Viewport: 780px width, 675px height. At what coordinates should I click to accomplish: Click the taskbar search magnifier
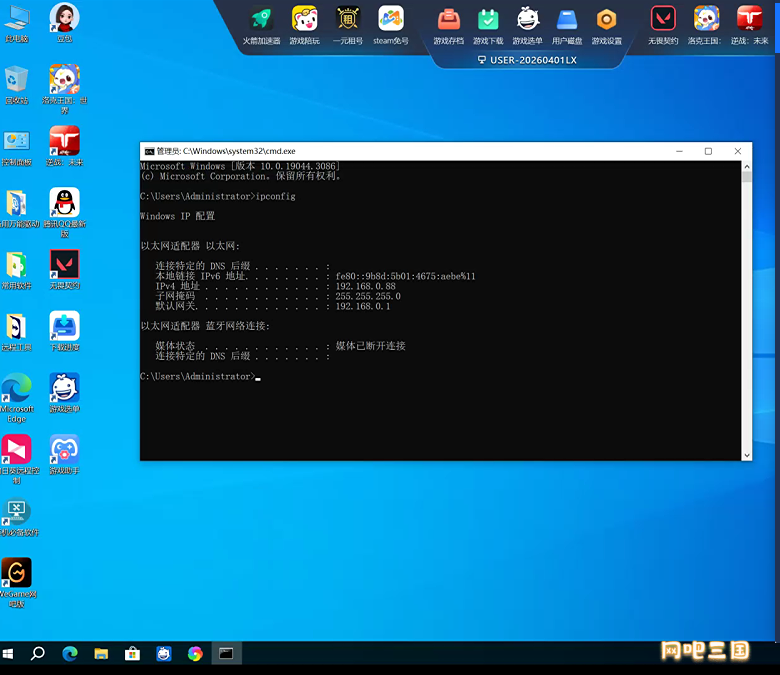[38, 653]
